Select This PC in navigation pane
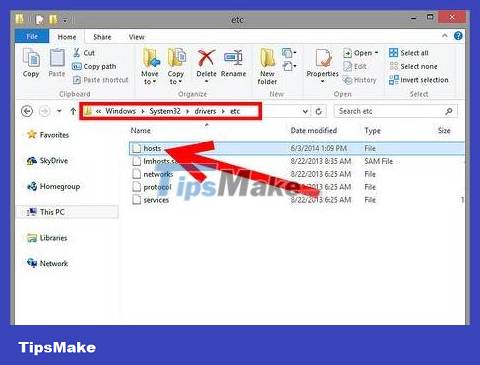 (x=67, y=212)
